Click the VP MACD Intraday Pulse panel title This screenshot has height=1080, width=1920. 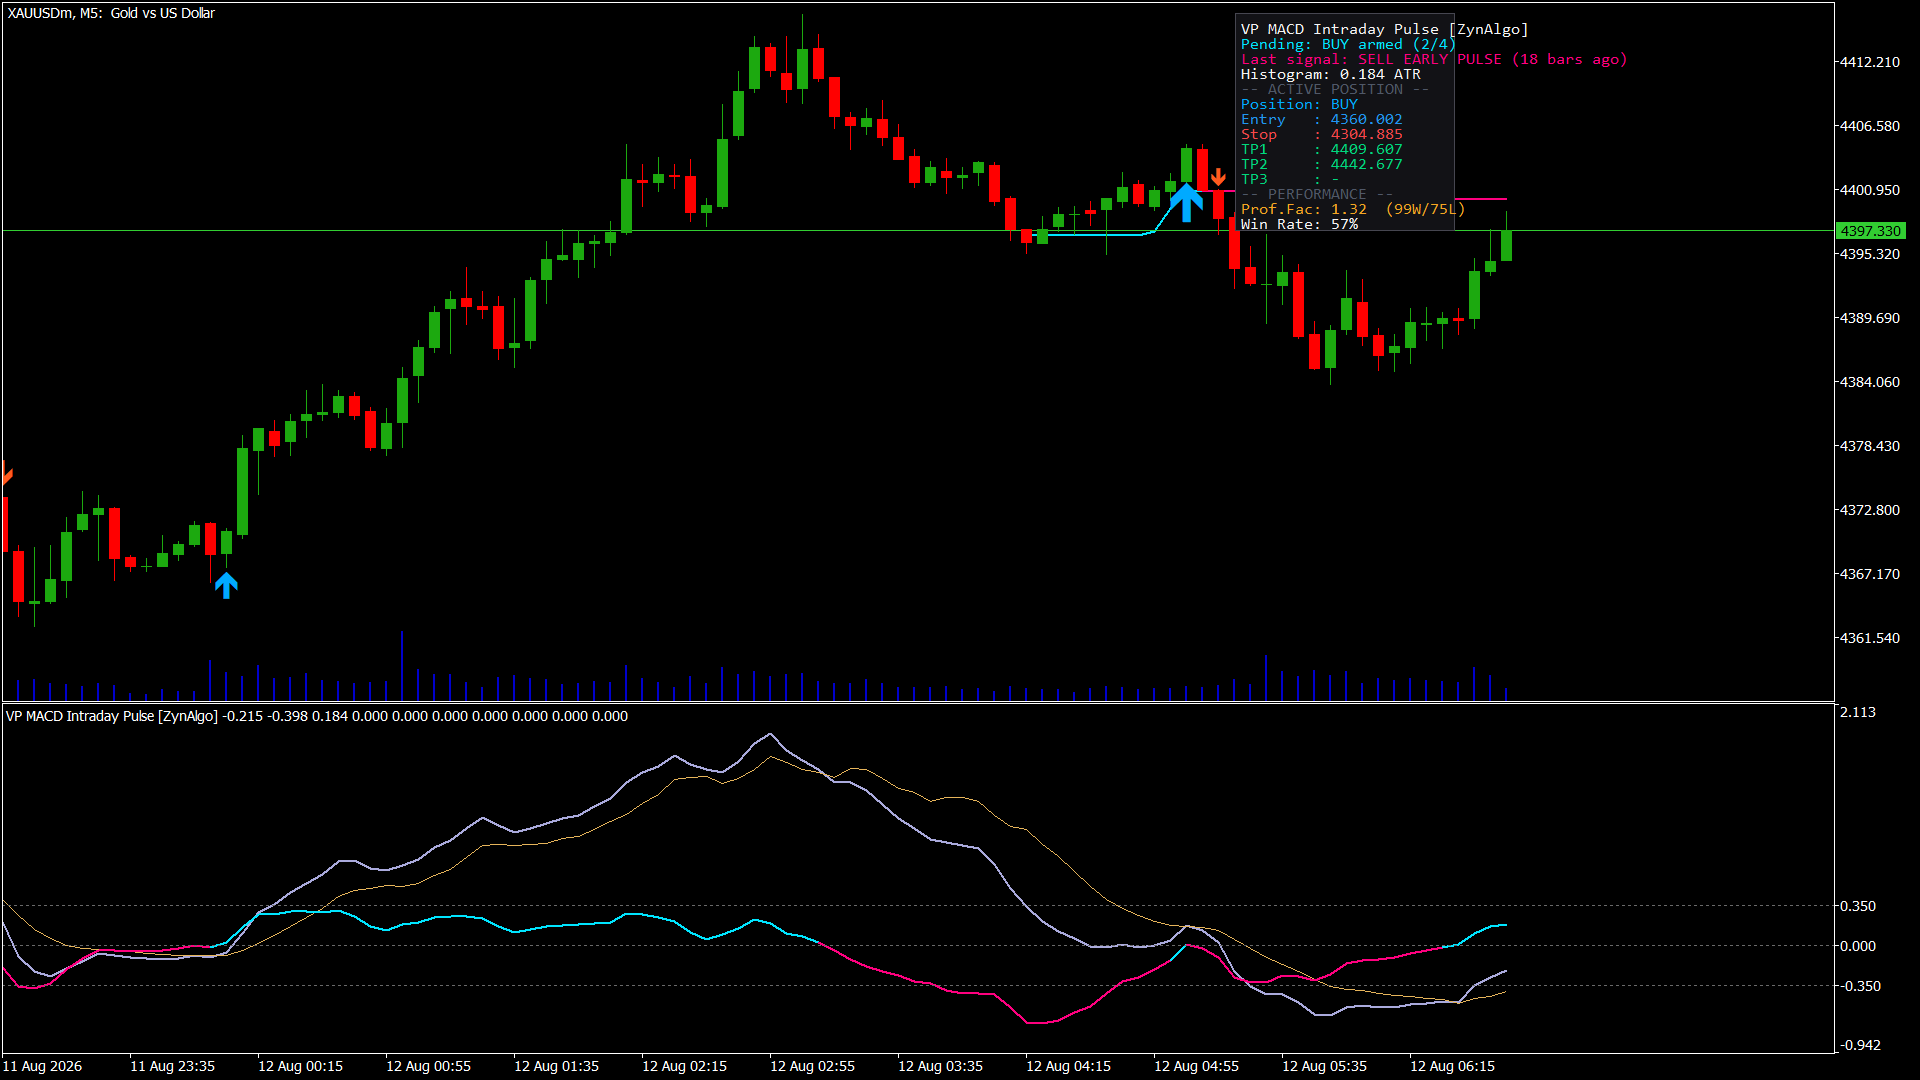[1384, 29]
